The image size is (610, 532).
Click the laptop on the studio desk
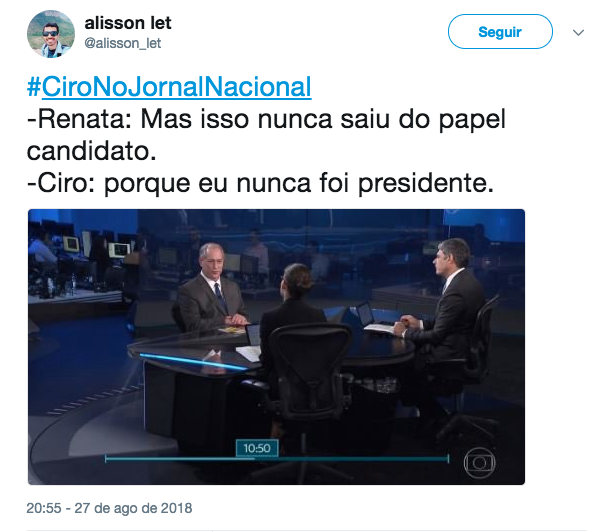coord(365,315)
